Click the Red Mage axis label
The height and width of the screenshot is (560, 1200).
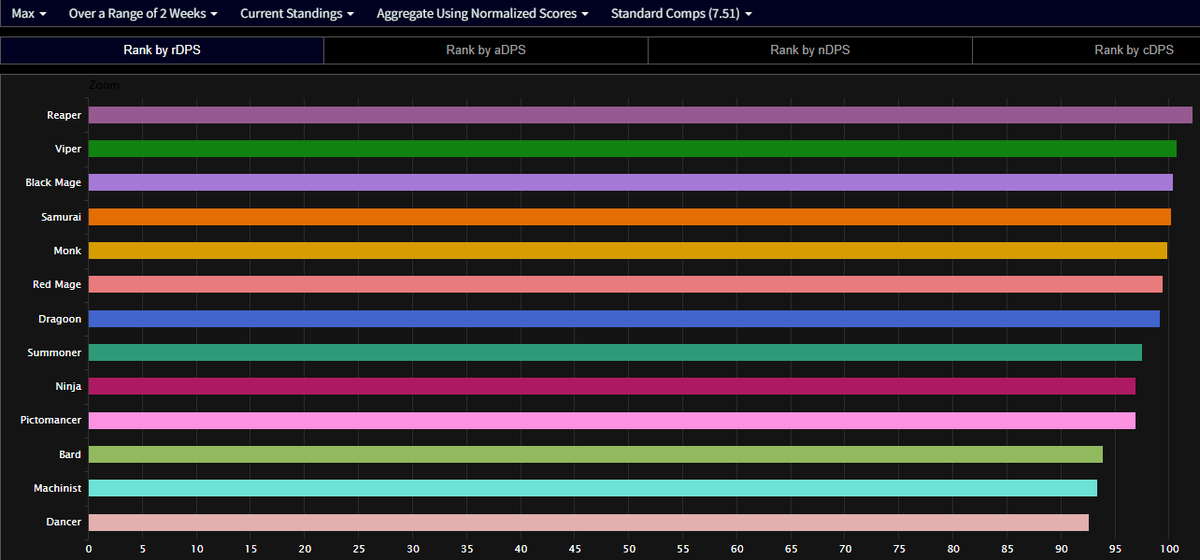(x=57, y=285)
